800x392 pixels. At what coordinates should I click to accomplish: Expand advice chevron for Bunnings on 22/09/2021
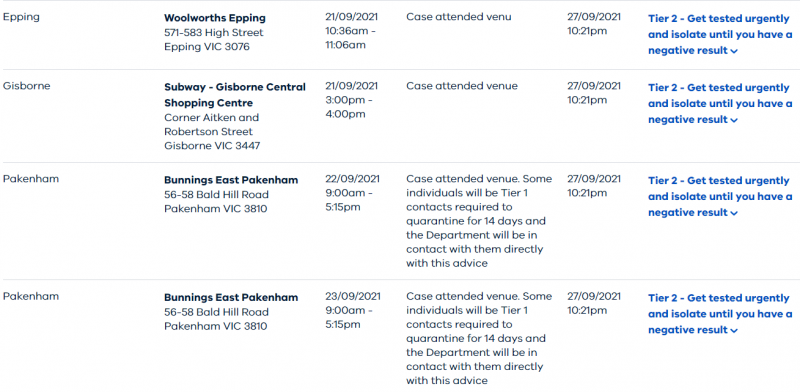(734, 213)
